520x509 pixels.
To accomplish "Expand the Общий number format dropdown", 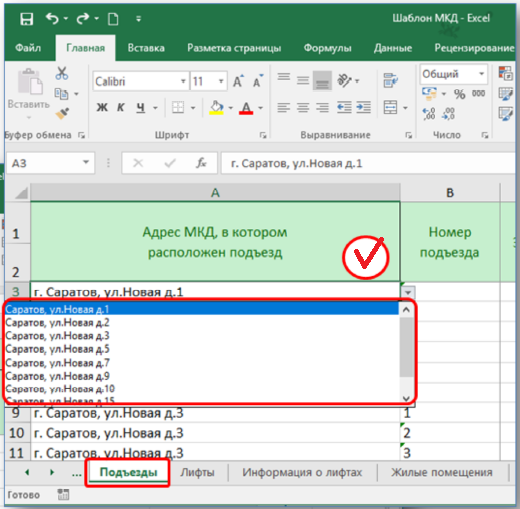I will [x=481, y=74].
